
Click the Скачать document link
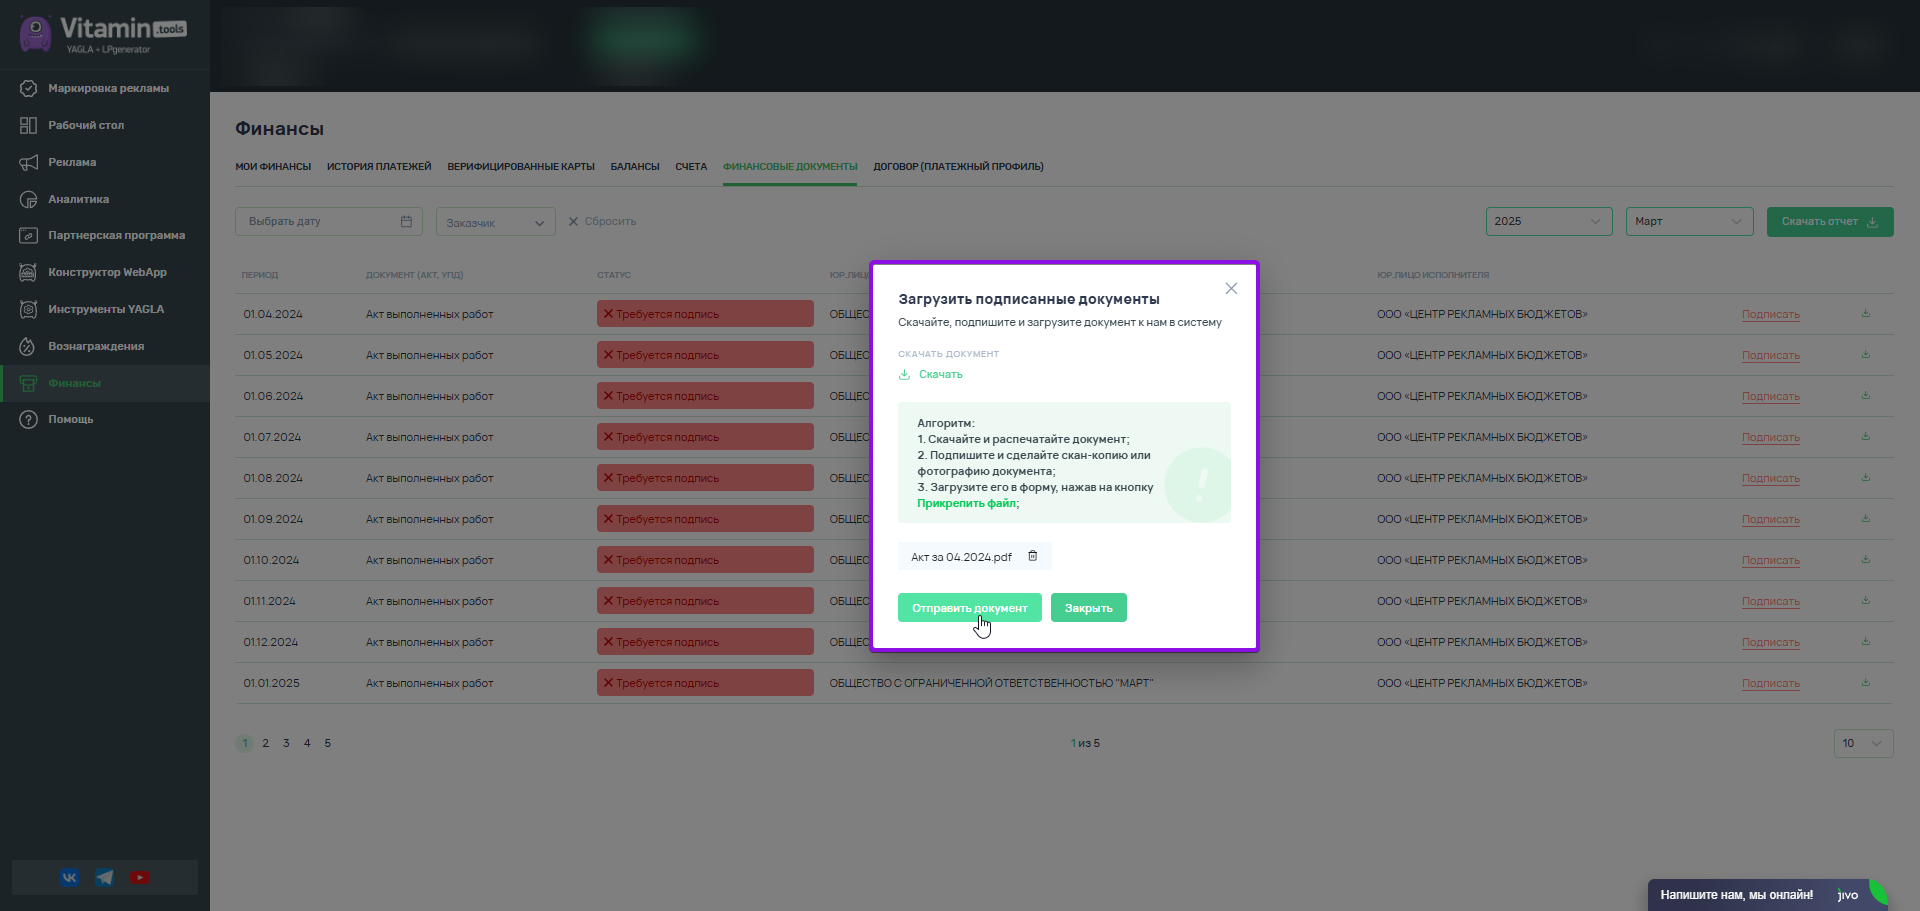coord(939,375)
